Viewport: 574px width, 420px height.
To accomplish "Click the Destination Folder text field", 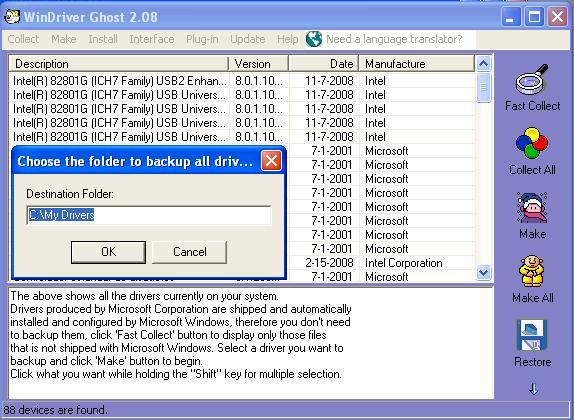I will (149, 215).
